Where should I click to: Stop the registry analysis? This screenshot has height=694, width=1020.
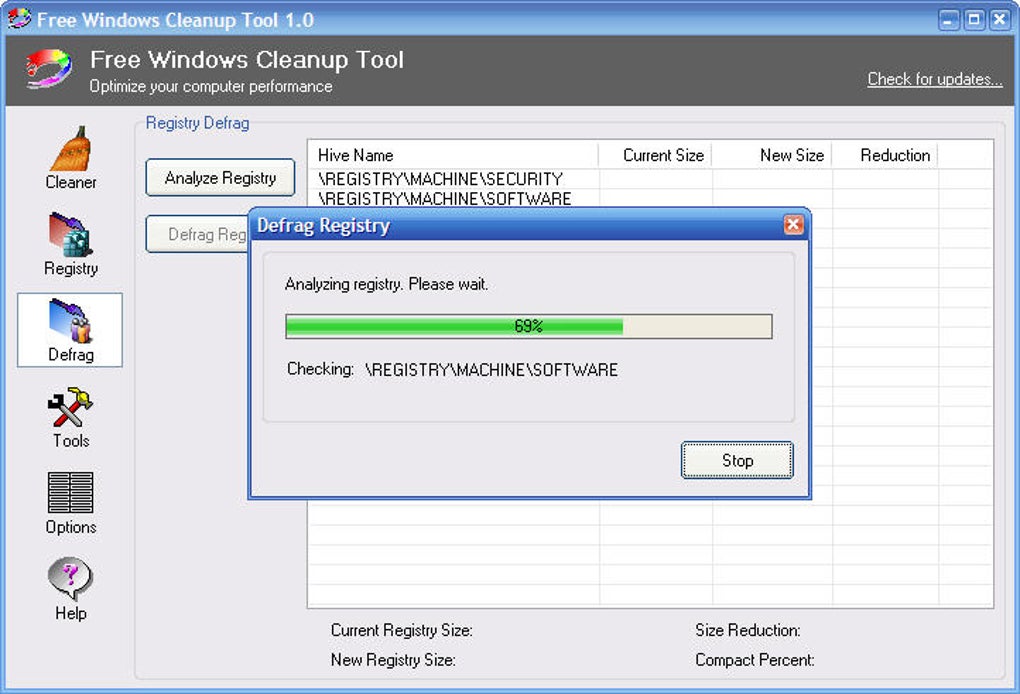[x=737, y=460]
